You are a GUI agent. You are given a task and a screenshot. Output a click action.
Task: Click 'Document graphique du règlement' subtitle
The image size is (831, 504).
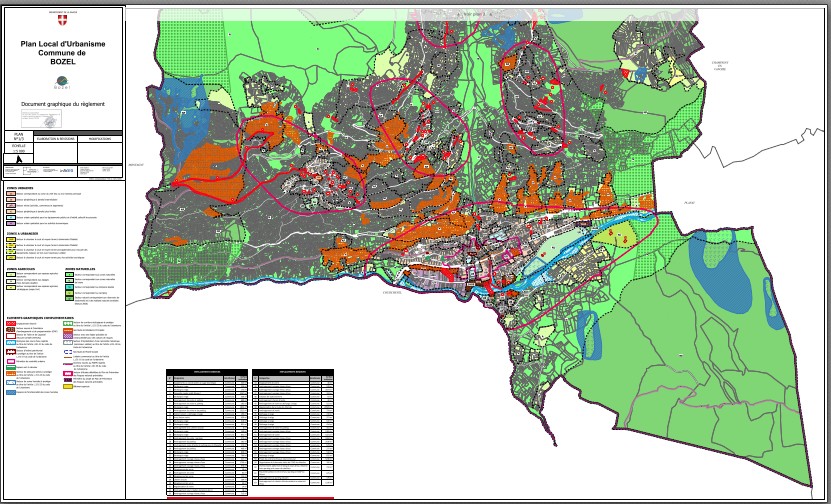point(62,103)
